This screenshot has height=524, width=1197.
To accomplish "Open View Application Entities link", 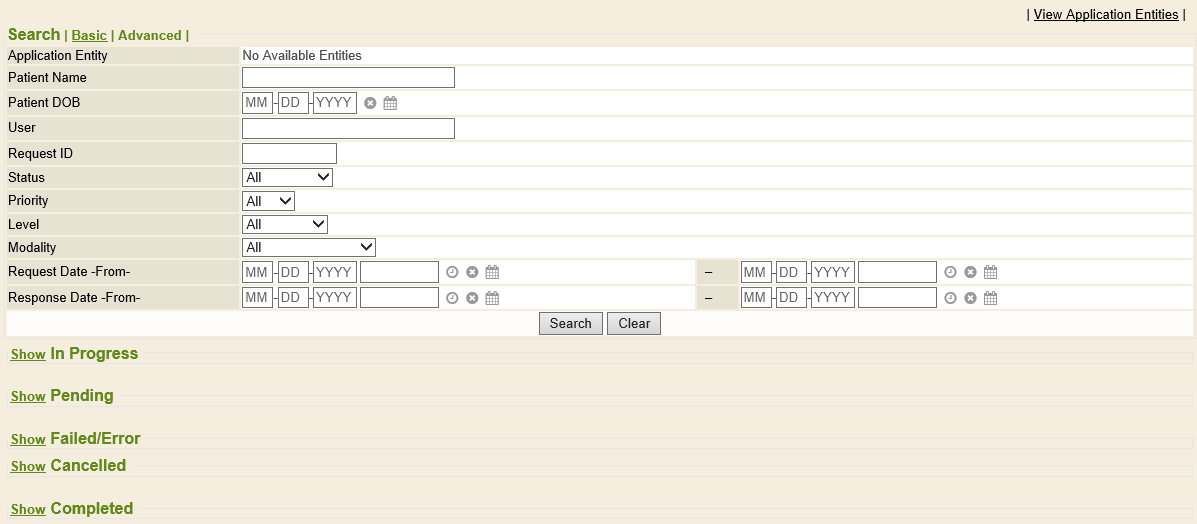I will 1105,14.
